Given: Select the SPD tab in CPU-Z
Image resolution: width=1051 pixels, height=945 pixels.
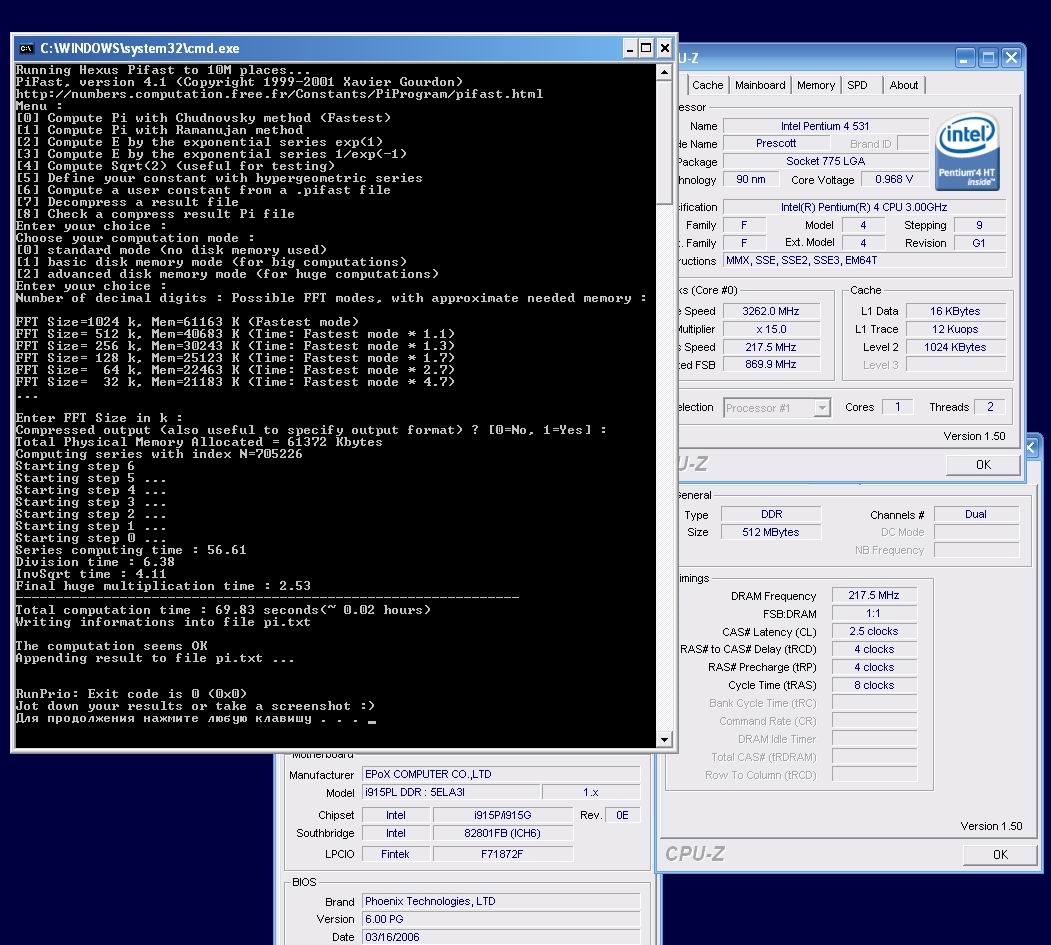Looking at the screenshot, I should [857, 85].
